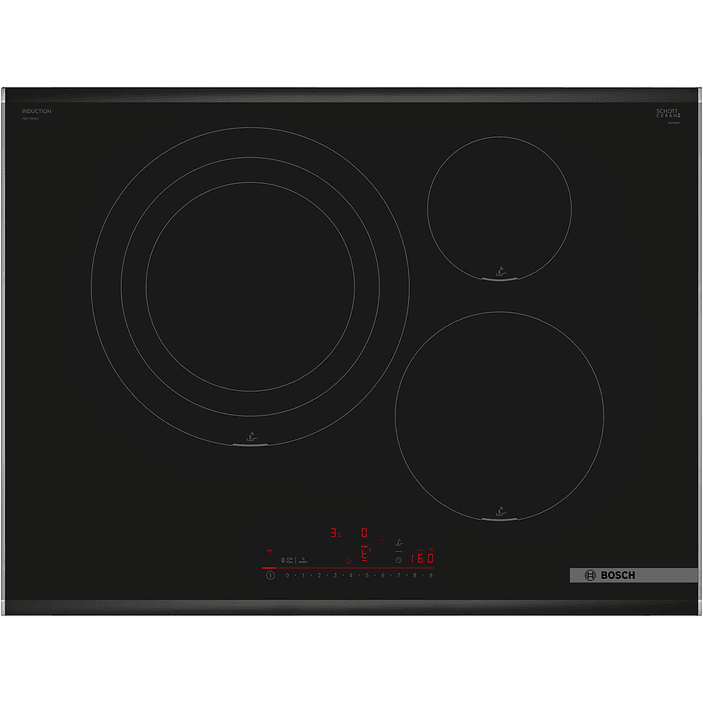Image resolution: width=703 pixels, height=703 pixels.
Task: Select the zone display showing 3
Action: (x=335, y=534)
